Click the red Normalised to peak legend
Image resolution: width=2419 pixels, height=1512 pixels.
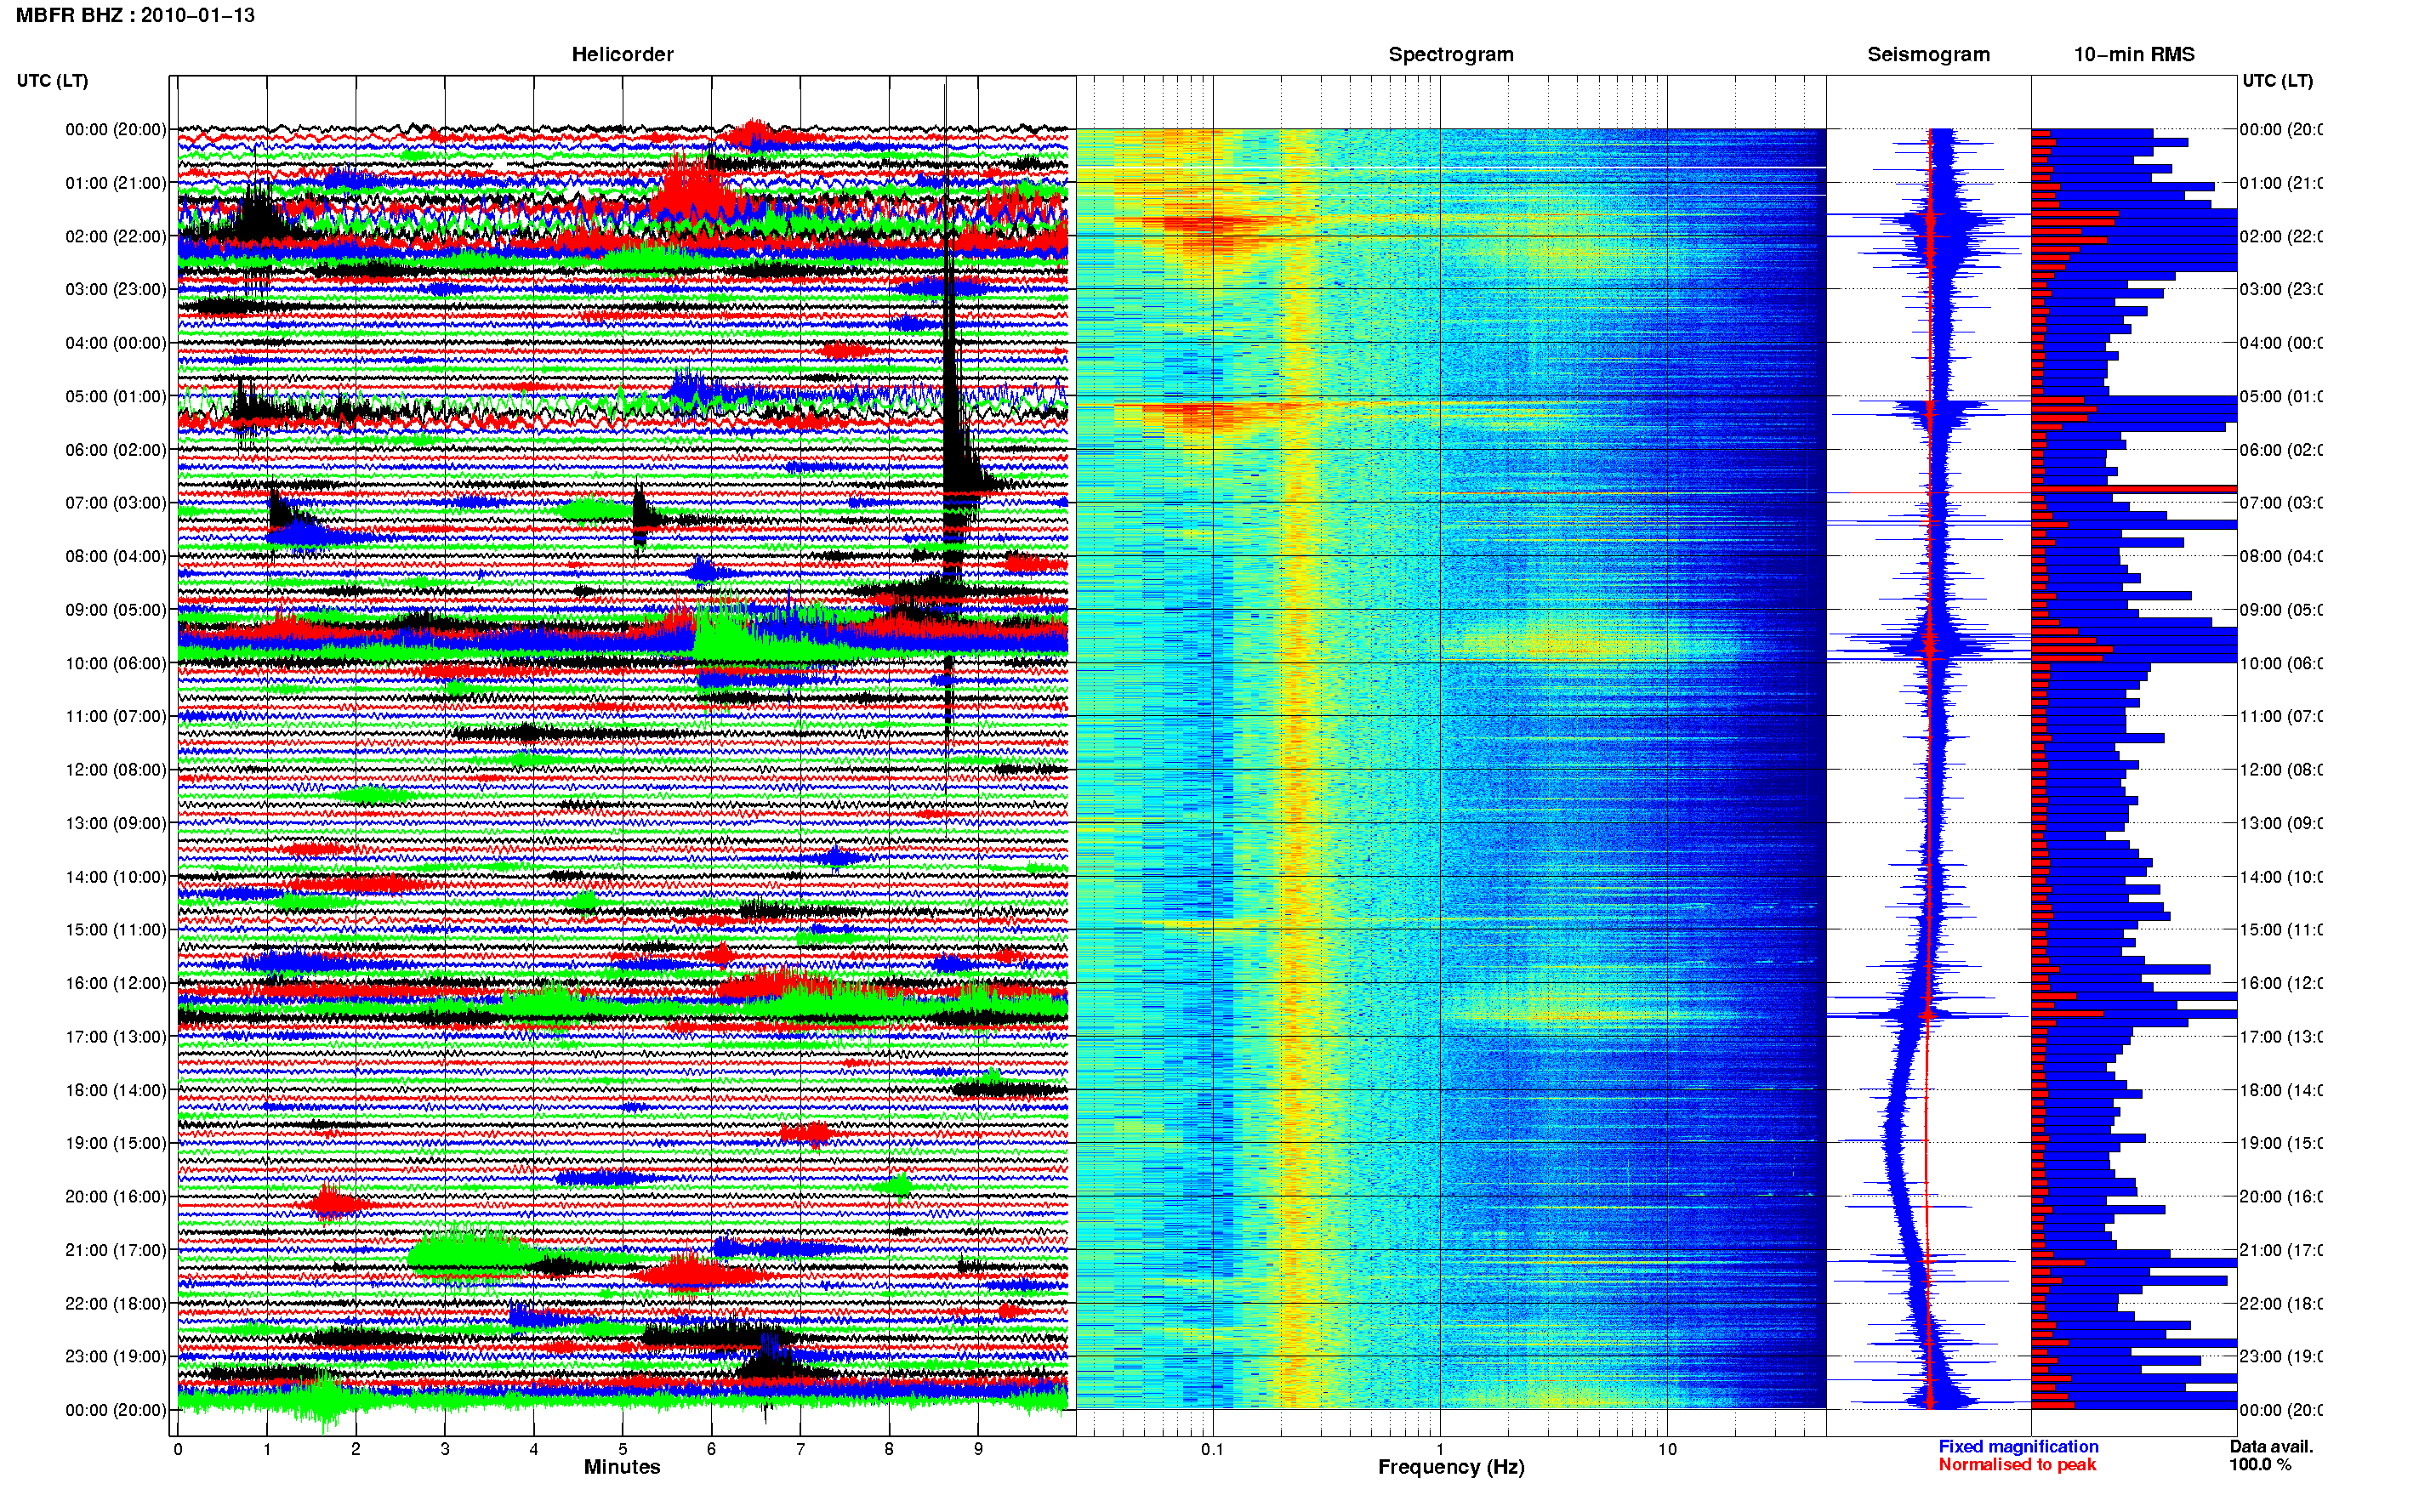pos(2017,1465)
